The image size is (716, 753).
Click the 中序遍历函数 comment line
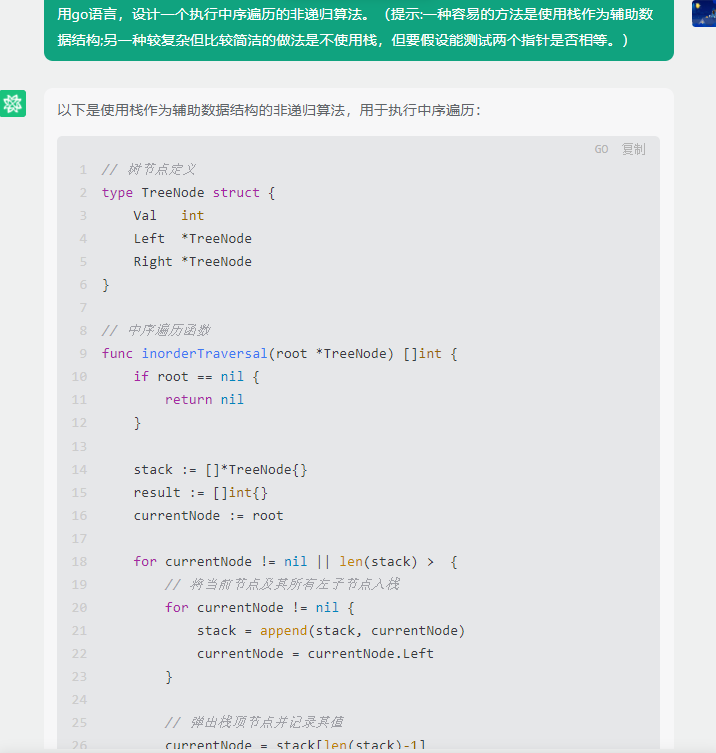point(156,330)
